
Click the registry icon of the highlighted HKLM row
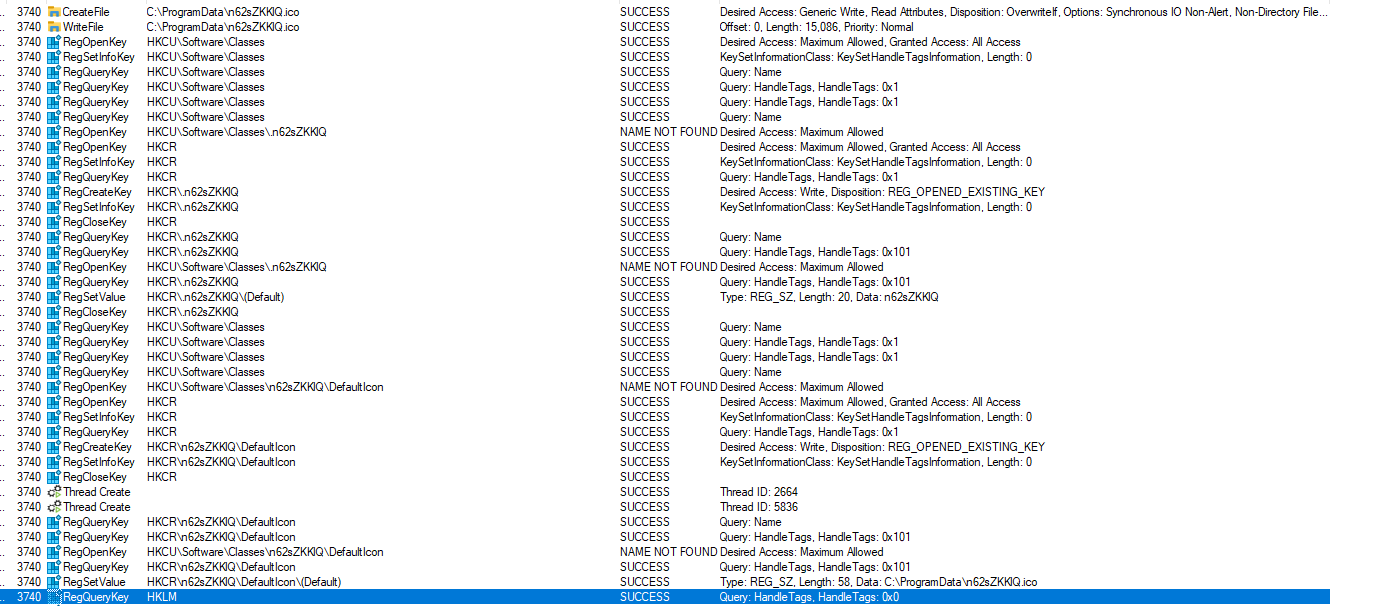pyautogui.click(x=54, y=597)
